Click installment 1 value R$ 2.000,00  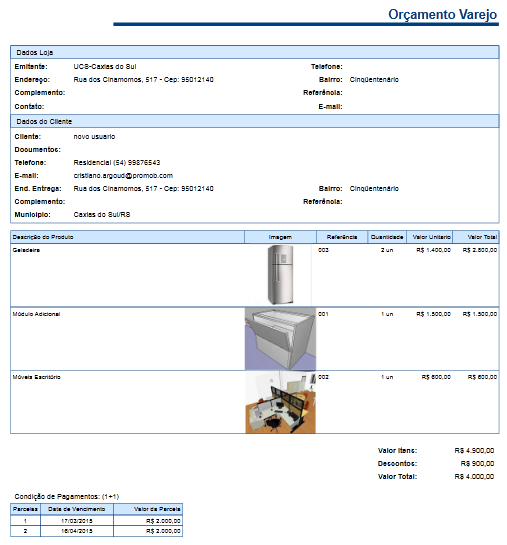(163, 521)
